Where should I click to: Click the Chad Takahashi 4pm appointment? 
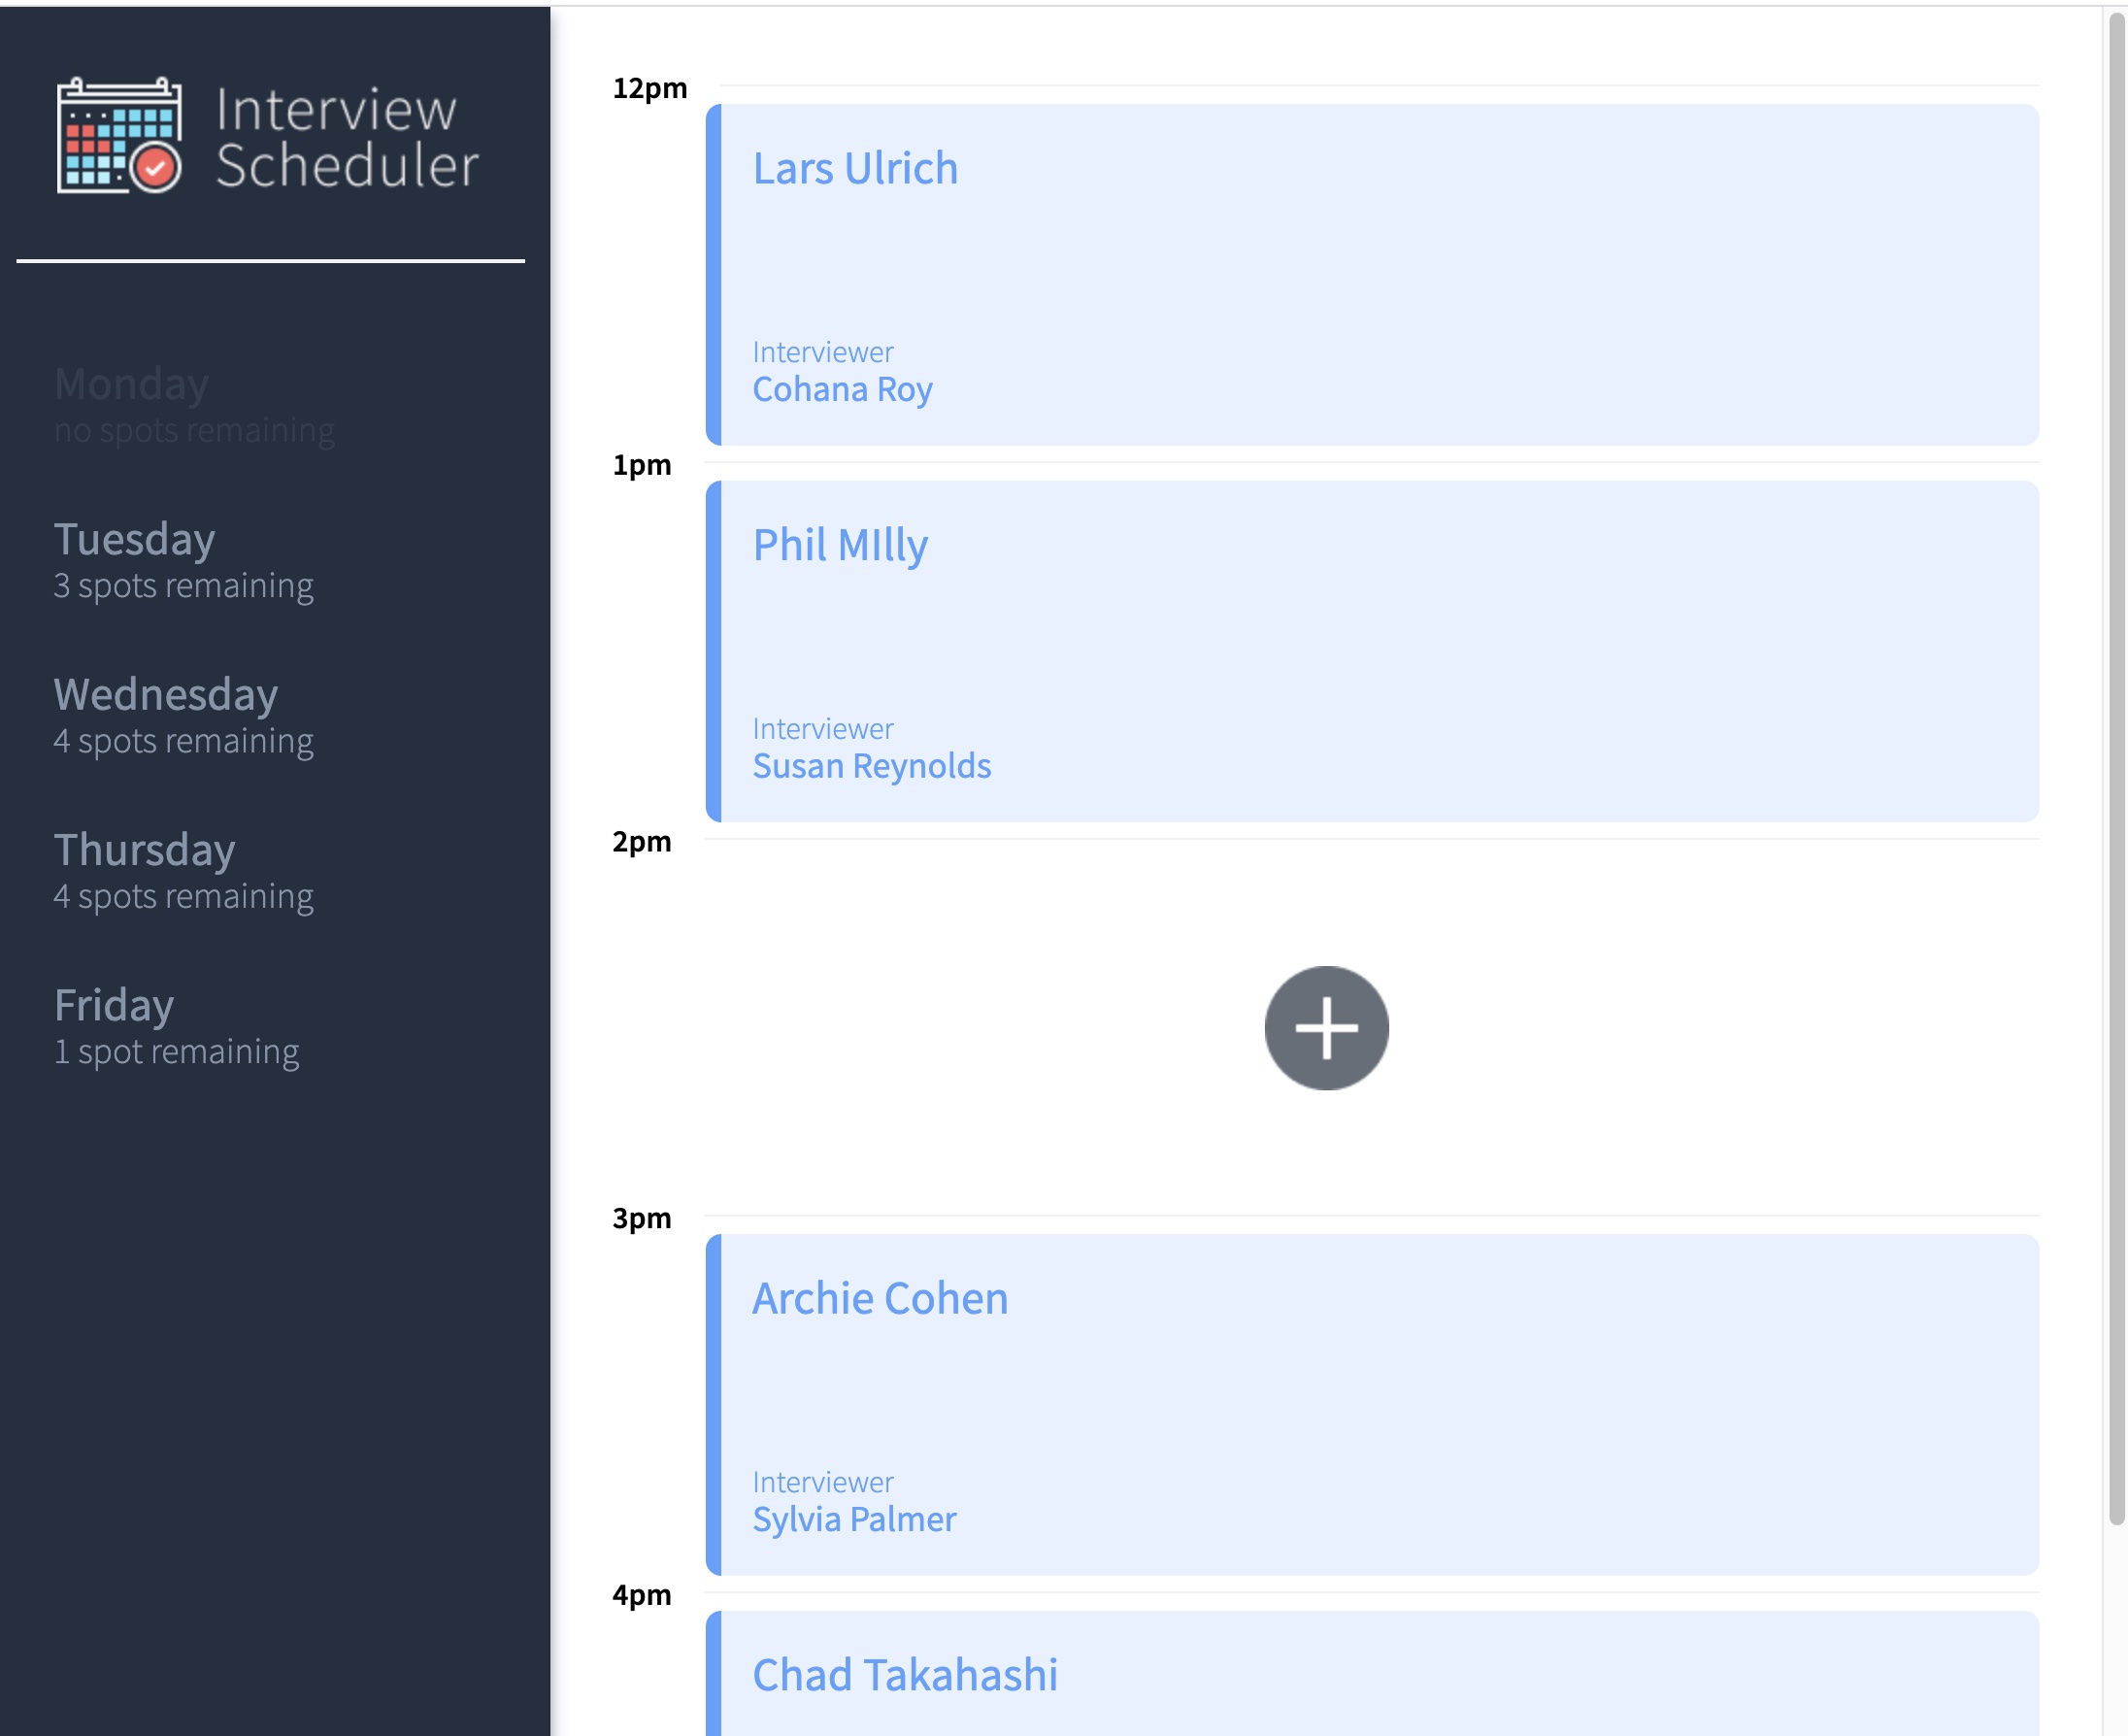click(1372, 1673)
